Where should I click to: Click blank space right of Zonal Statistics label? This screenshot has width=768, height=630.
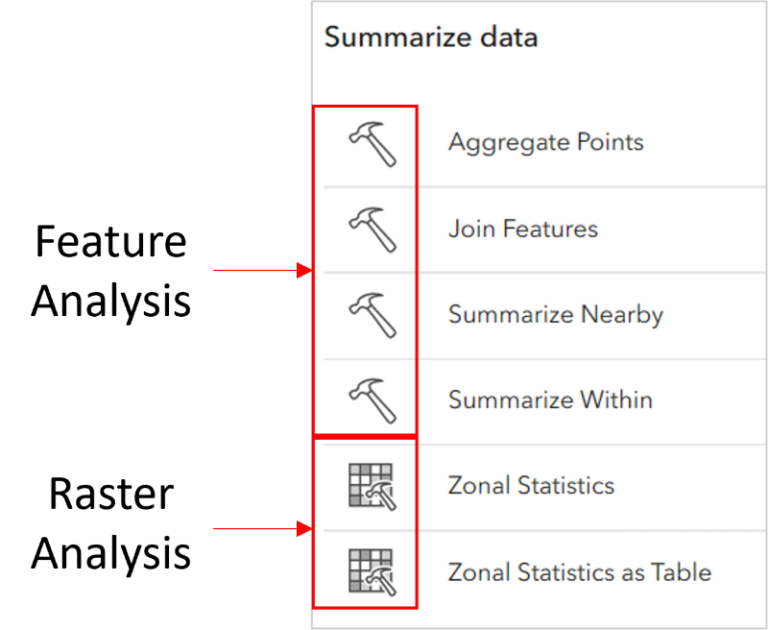(x=691, y=485)
